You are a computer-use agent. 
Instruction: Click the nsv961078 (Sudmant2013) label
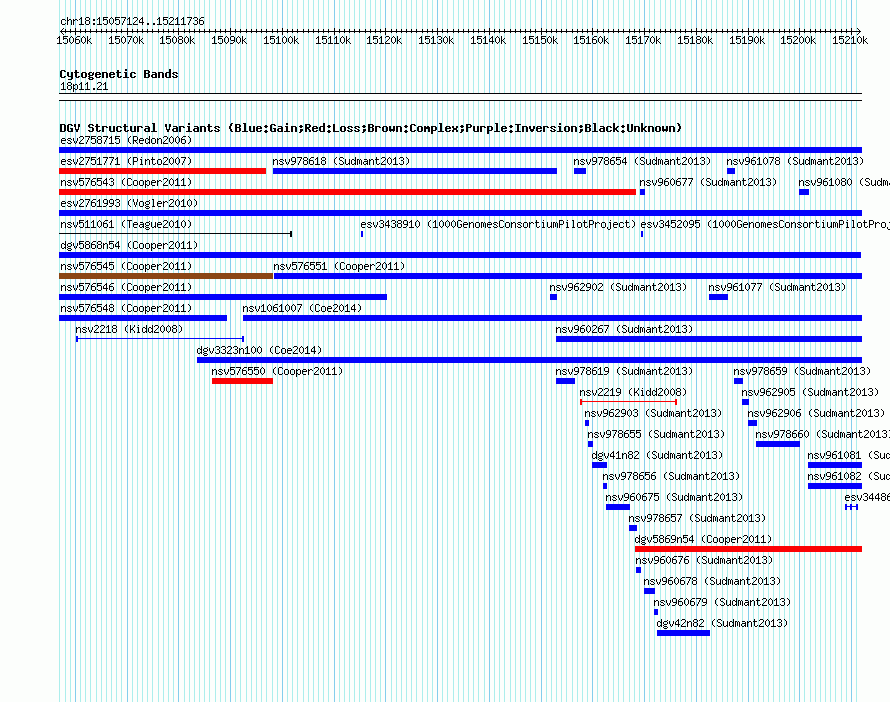coord(795,161)
